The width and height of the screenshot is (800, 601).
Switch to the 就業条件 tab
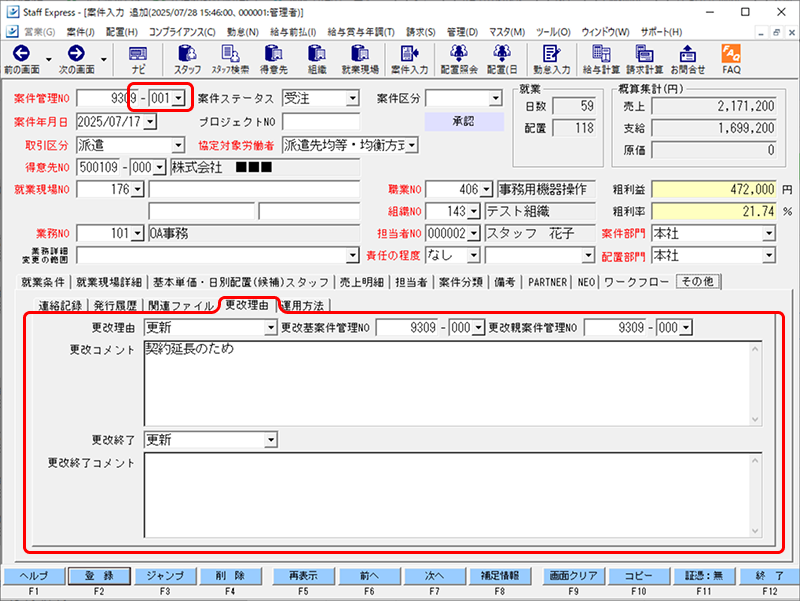tap(43, 282)
